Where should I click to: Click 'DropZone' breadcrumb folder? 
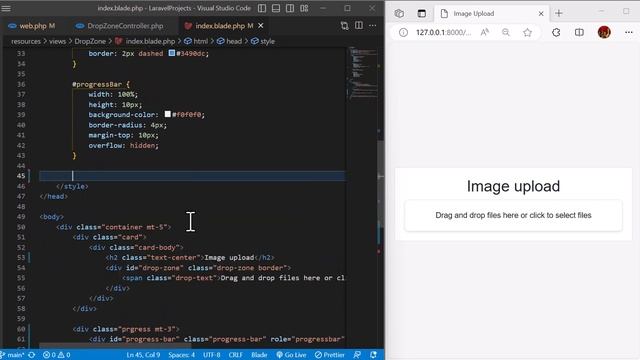click(x=90, y=41)
